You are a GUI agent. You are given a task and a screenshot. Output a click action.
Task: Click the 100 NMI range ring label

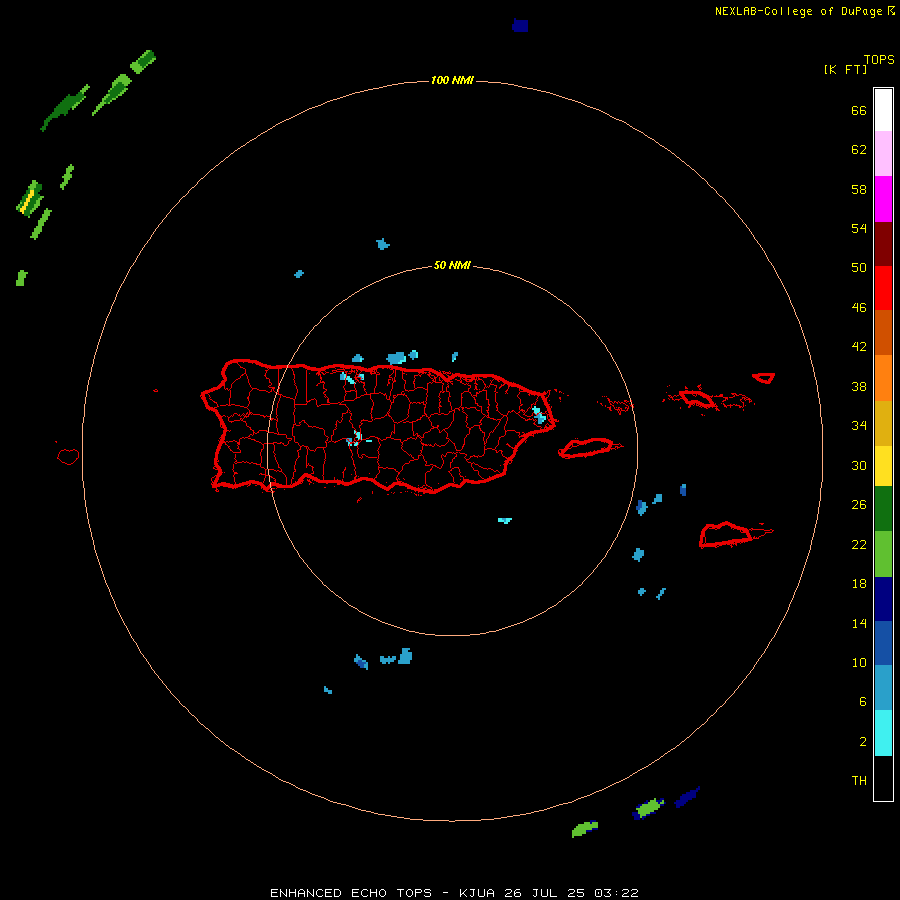pos(452,80)
